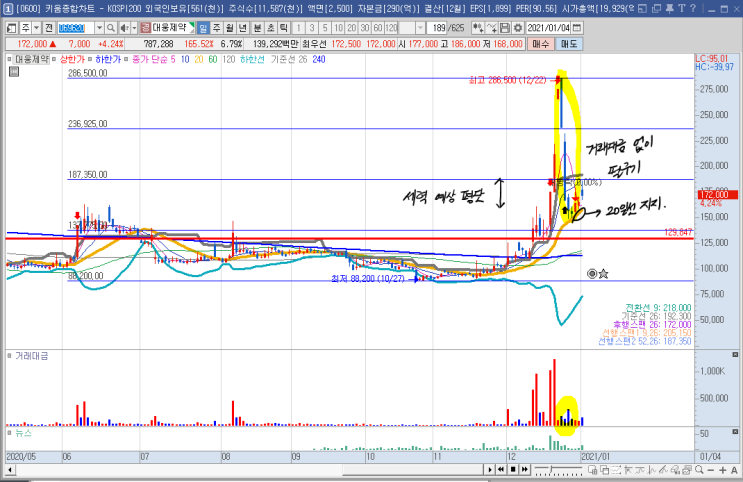This screenshot has height=482, width=743.
Task: Click the stop playback button
Action: 513,470
